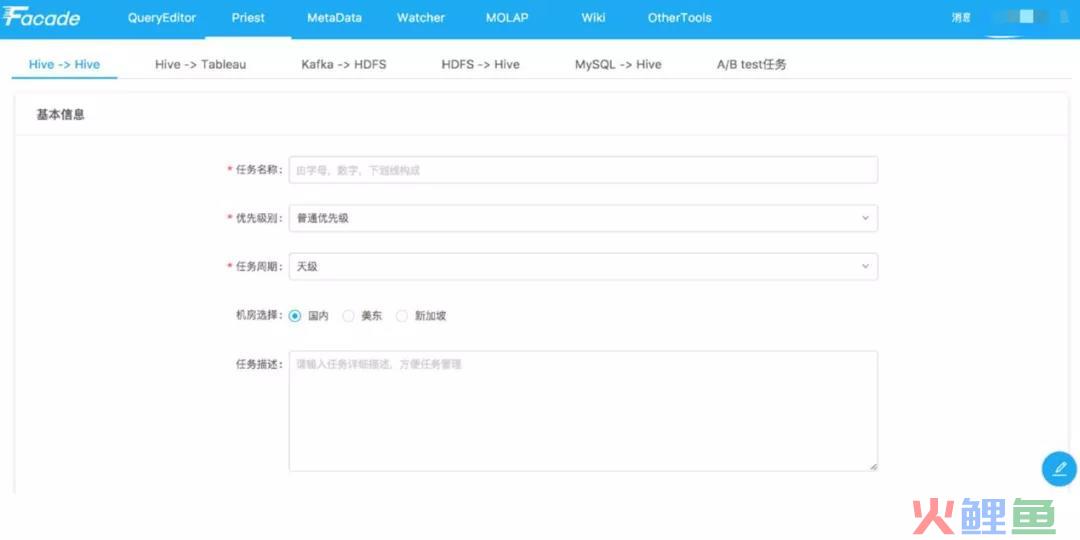
Task: Open the Priest menu
Action: [x=248, y=18]
